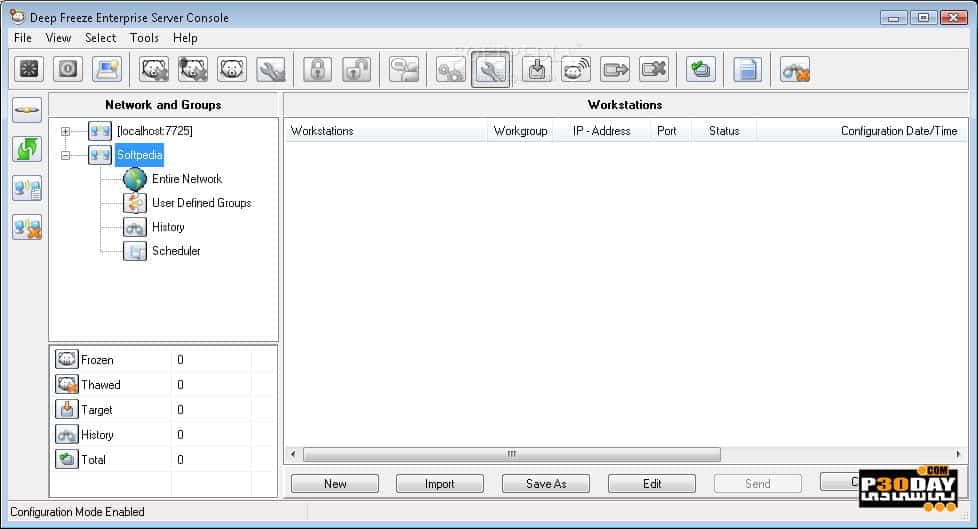Image resolution: width=978 pixels, height=529 pixels.
Task: Click the Restart workstation toolbar icon
Action: click(x=29, y=69)
